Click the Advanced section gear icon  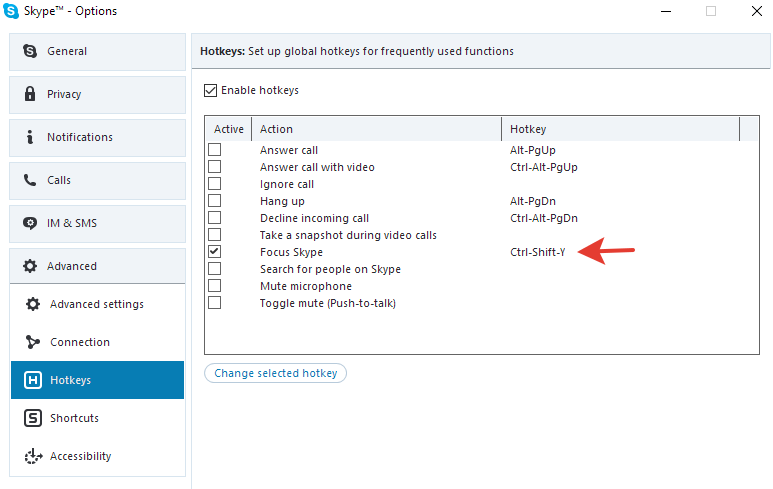click(x=30, y=266)
